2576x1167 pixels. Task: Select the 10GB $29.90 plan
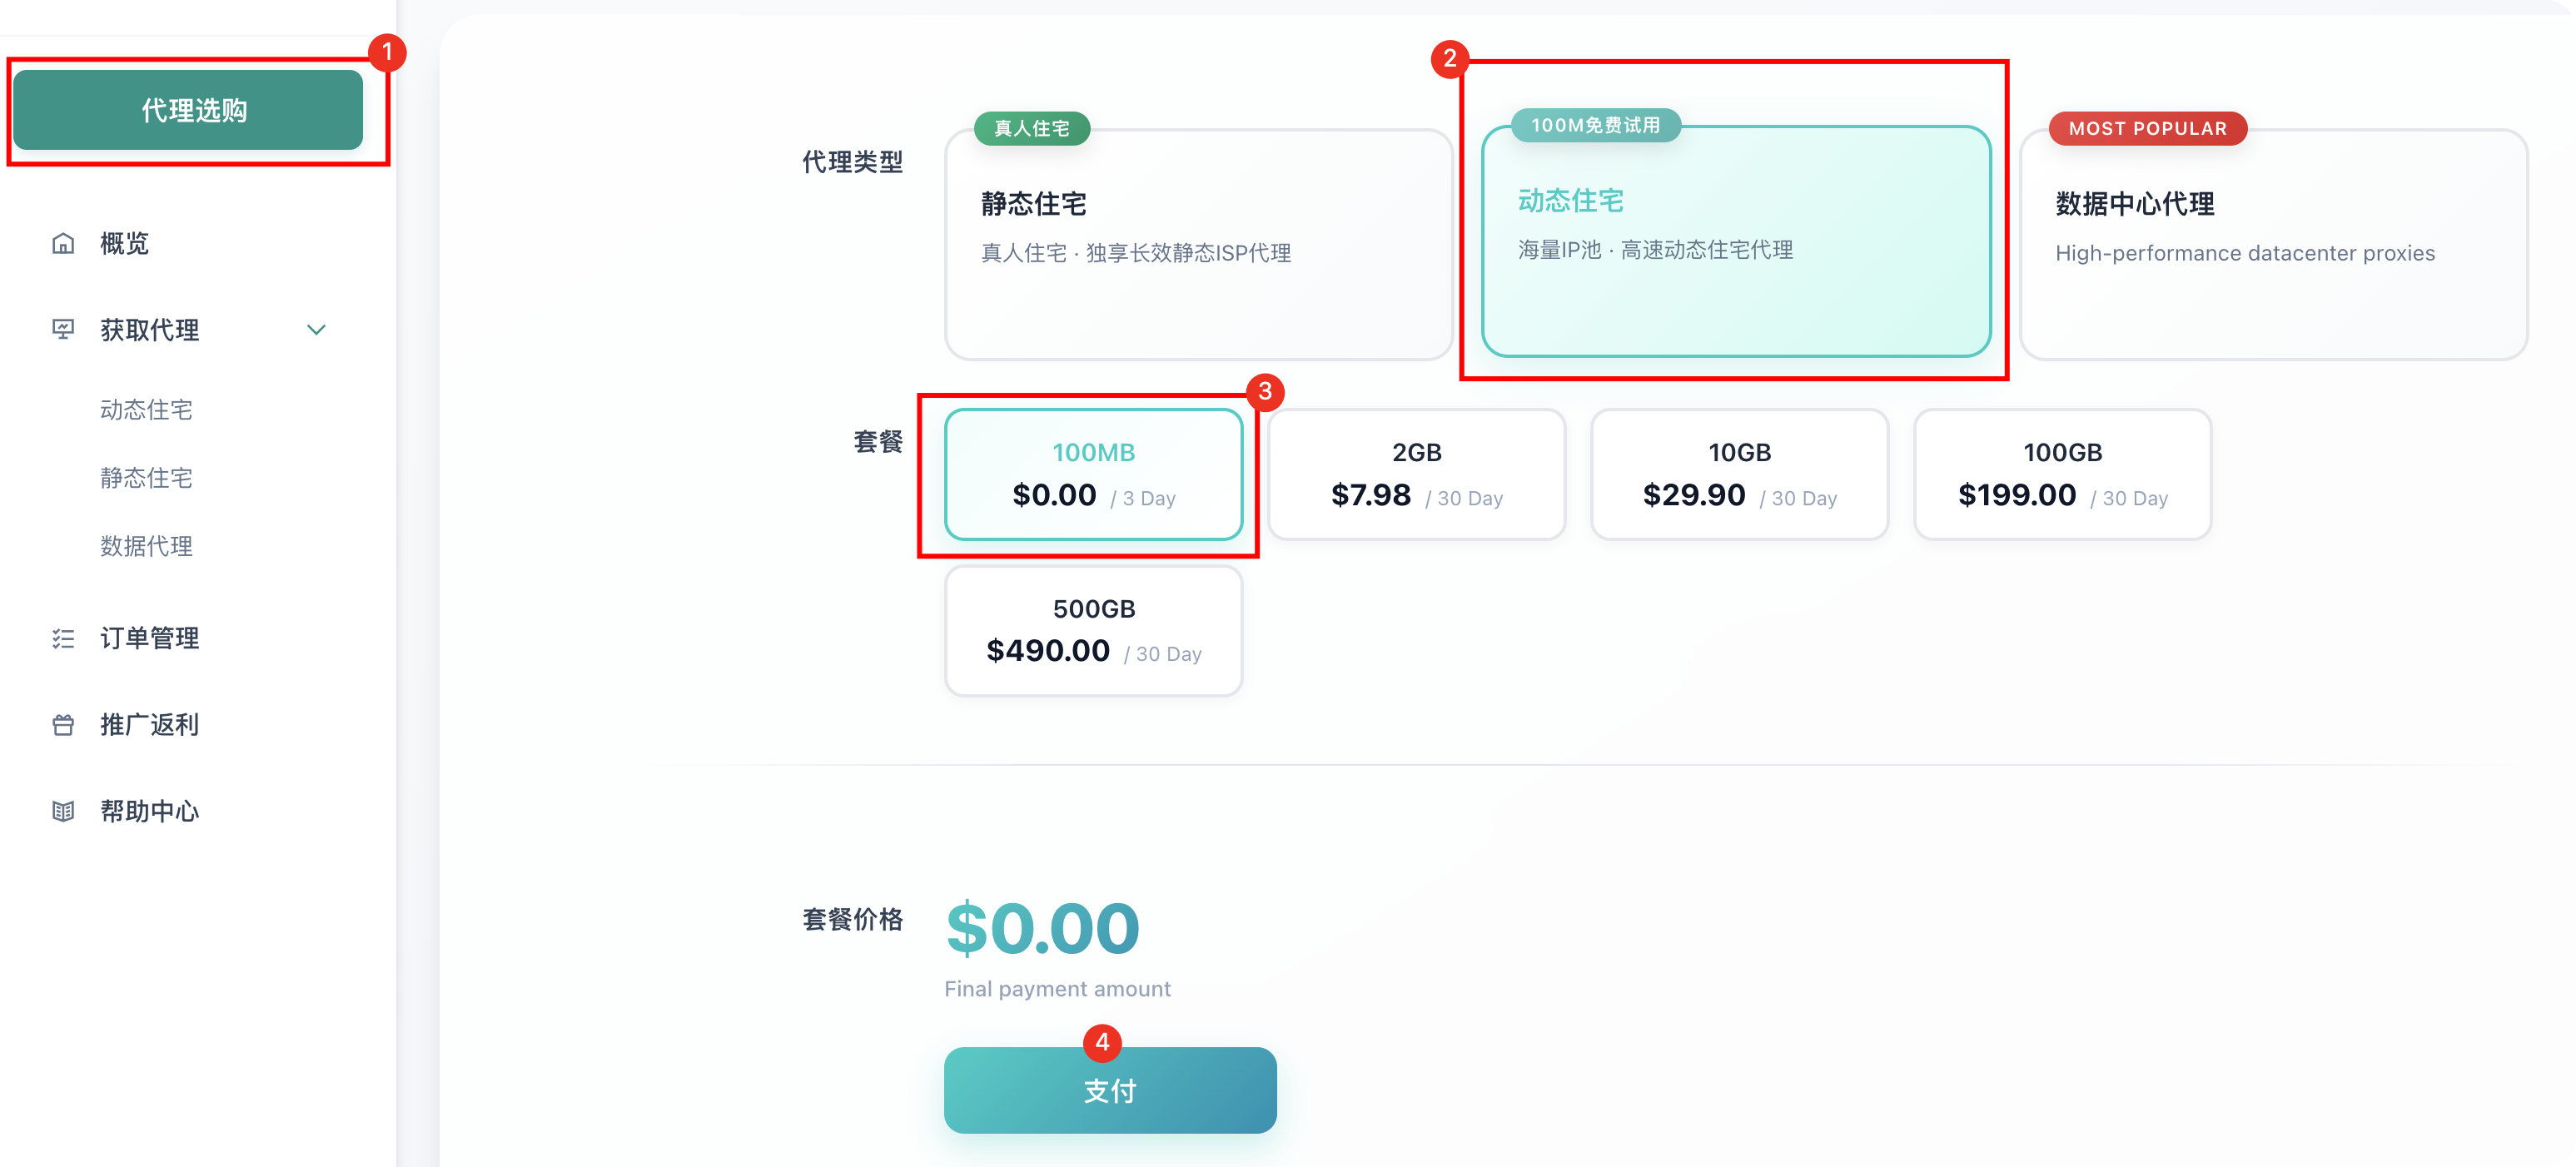click(1739, 474)
